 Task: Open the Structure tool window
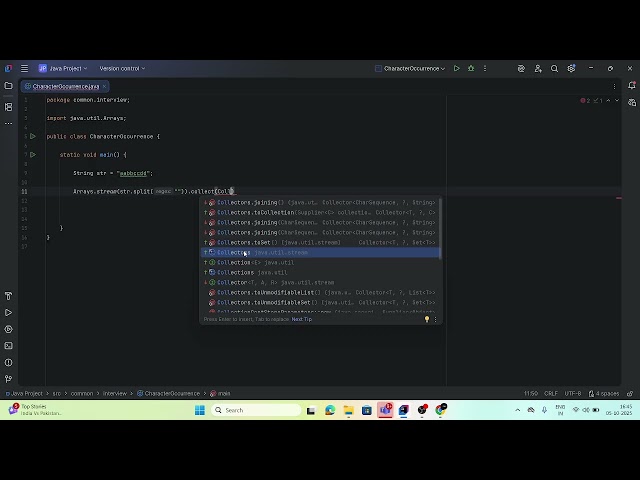pyautogui.click(x=8, y=107)
